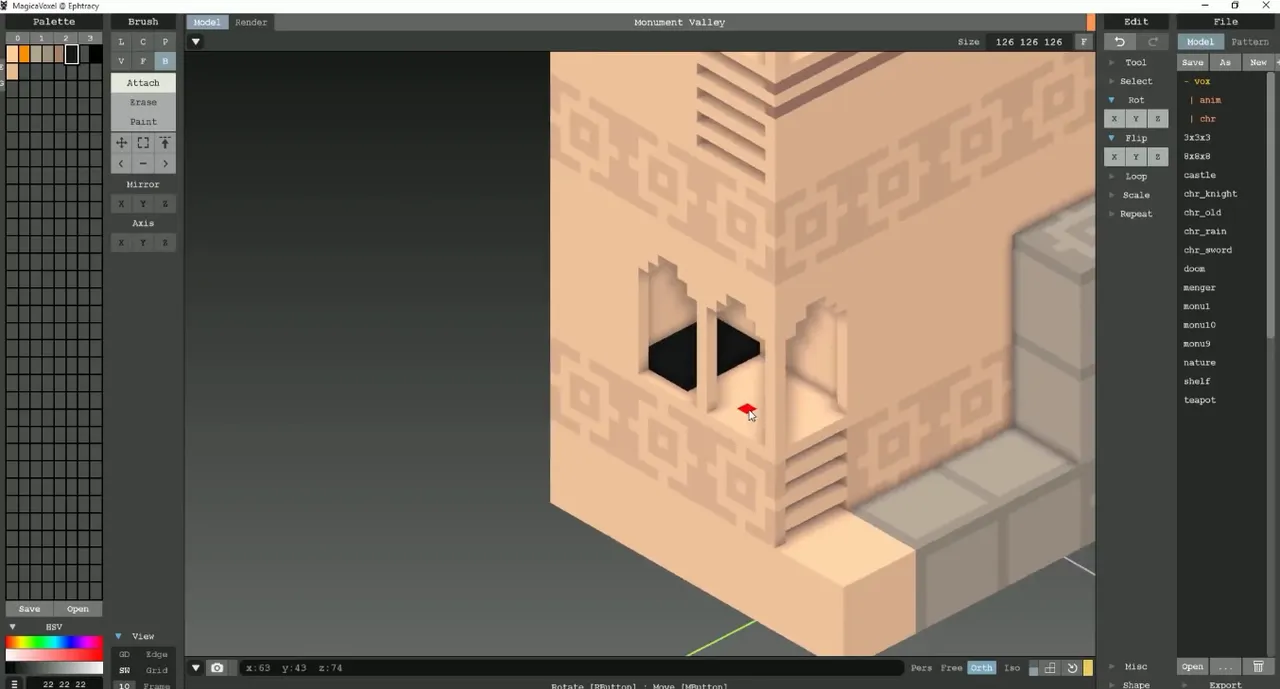Click the up-arrow pick icon in Brush
Screen dimensions: 1280x689
pos(165,143)
